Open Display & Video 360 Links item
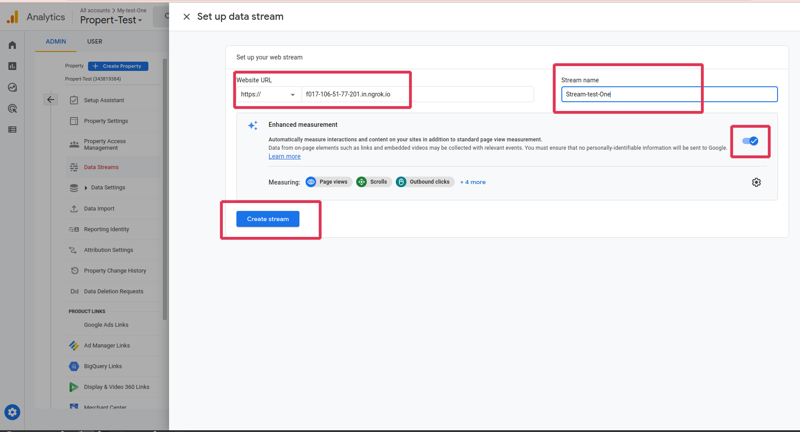800x432 pixels. pos(116,387)
